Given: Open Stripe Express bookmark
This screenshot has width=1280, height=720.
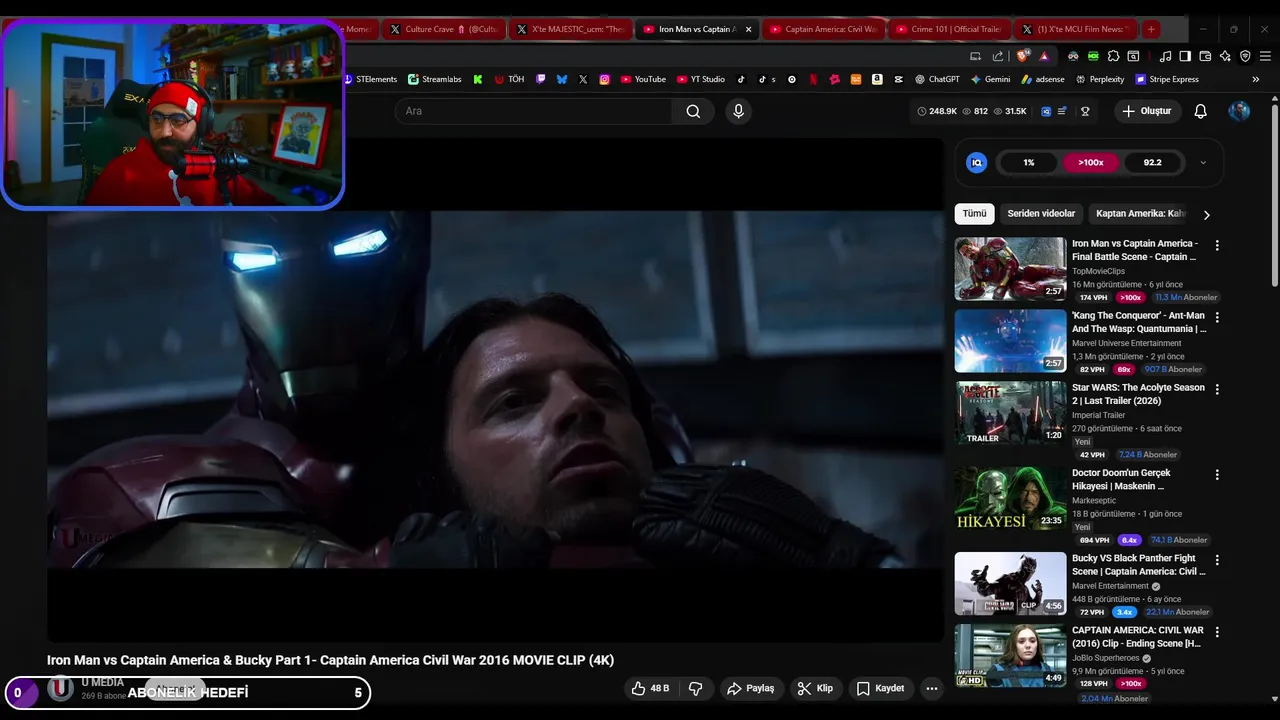Looking at the screenshot, I should tap(1166, 79).
